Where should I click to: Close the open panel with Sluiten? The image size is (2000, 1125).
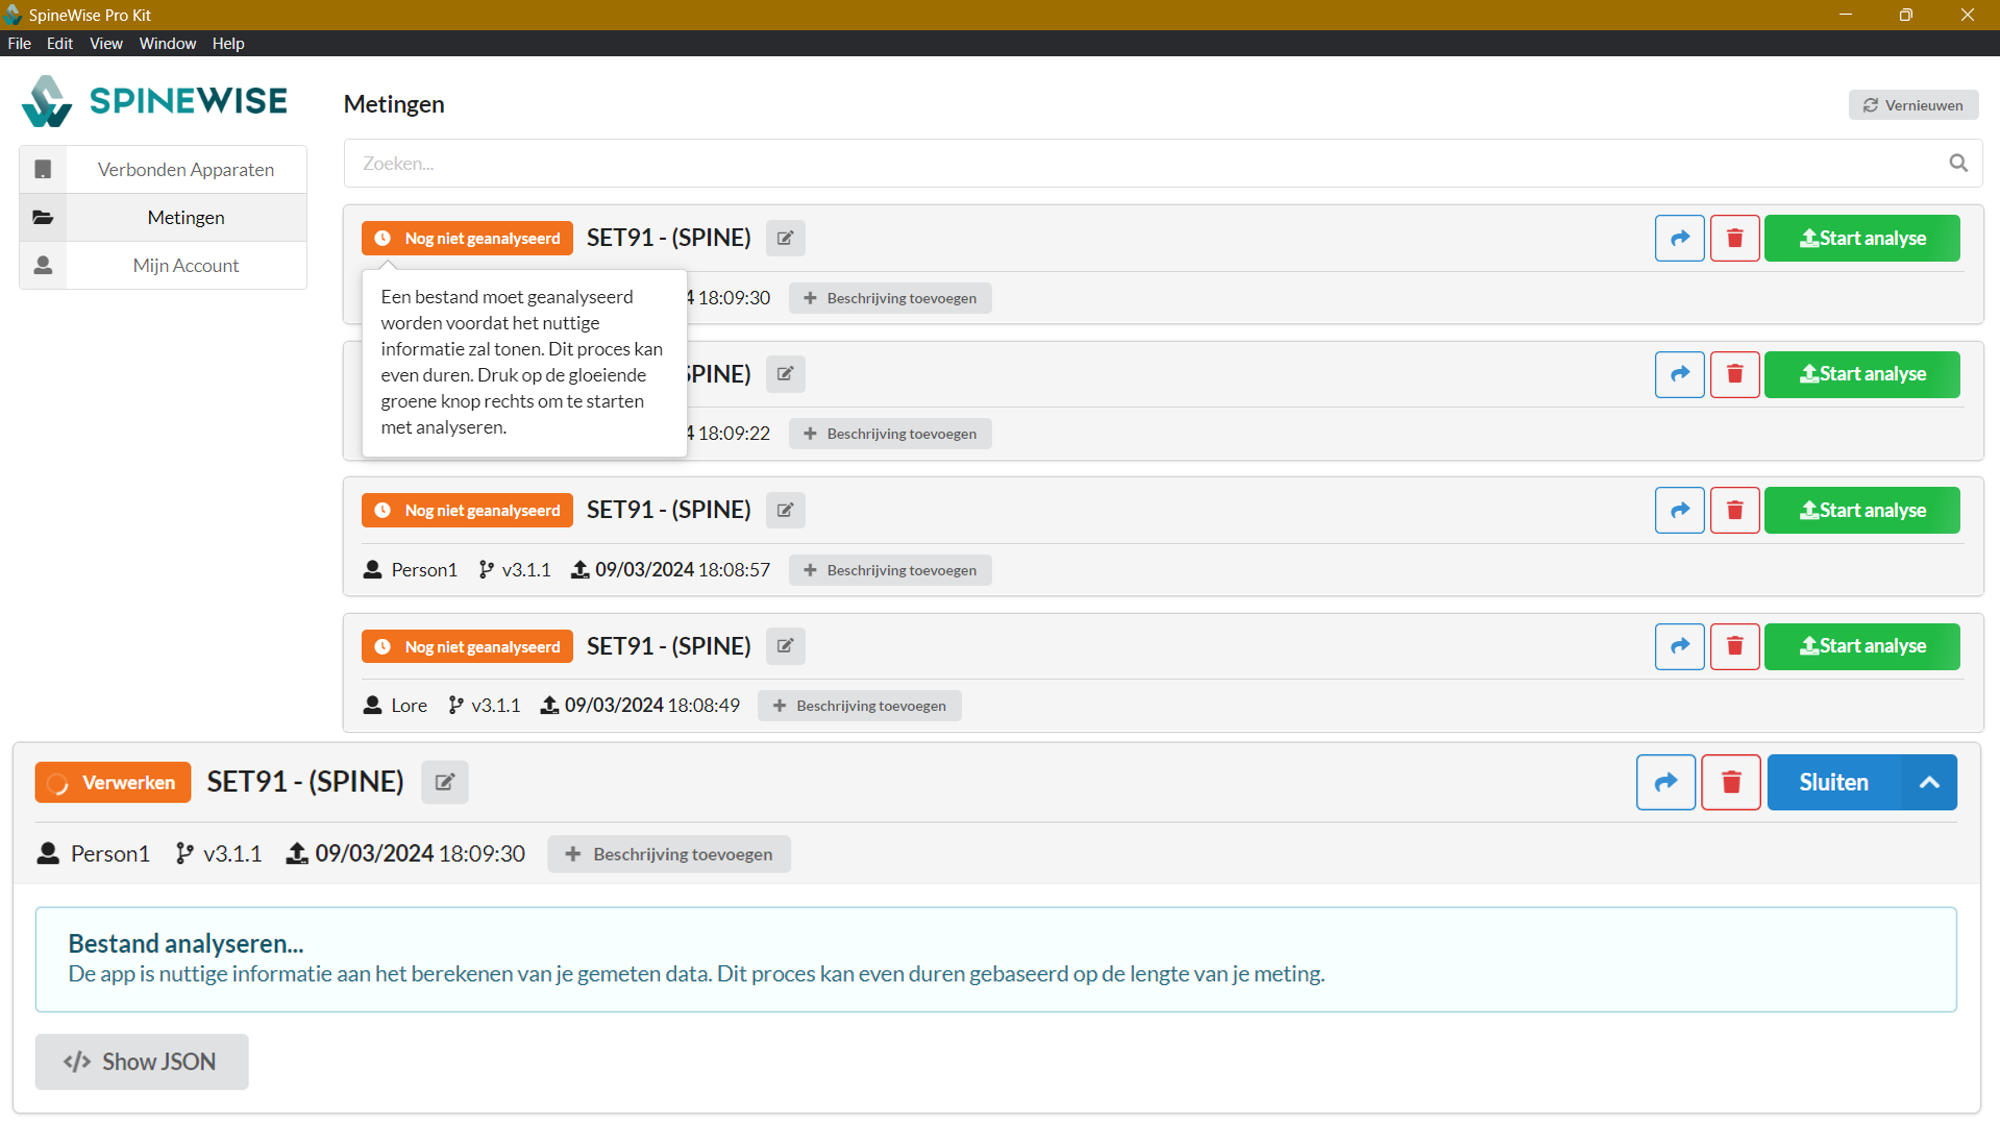(x=1834, y=782)
